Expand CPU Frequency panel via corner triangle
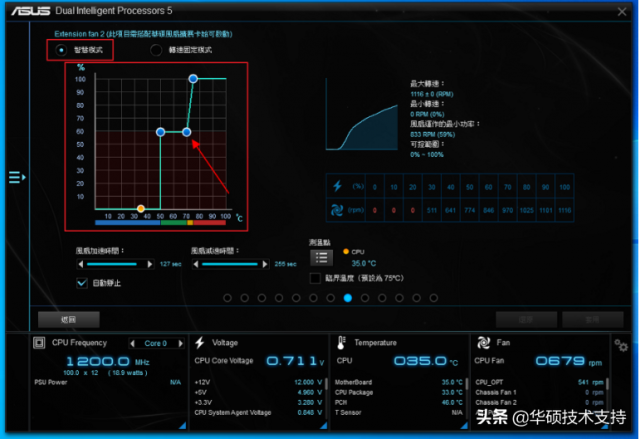 [182, 426]
